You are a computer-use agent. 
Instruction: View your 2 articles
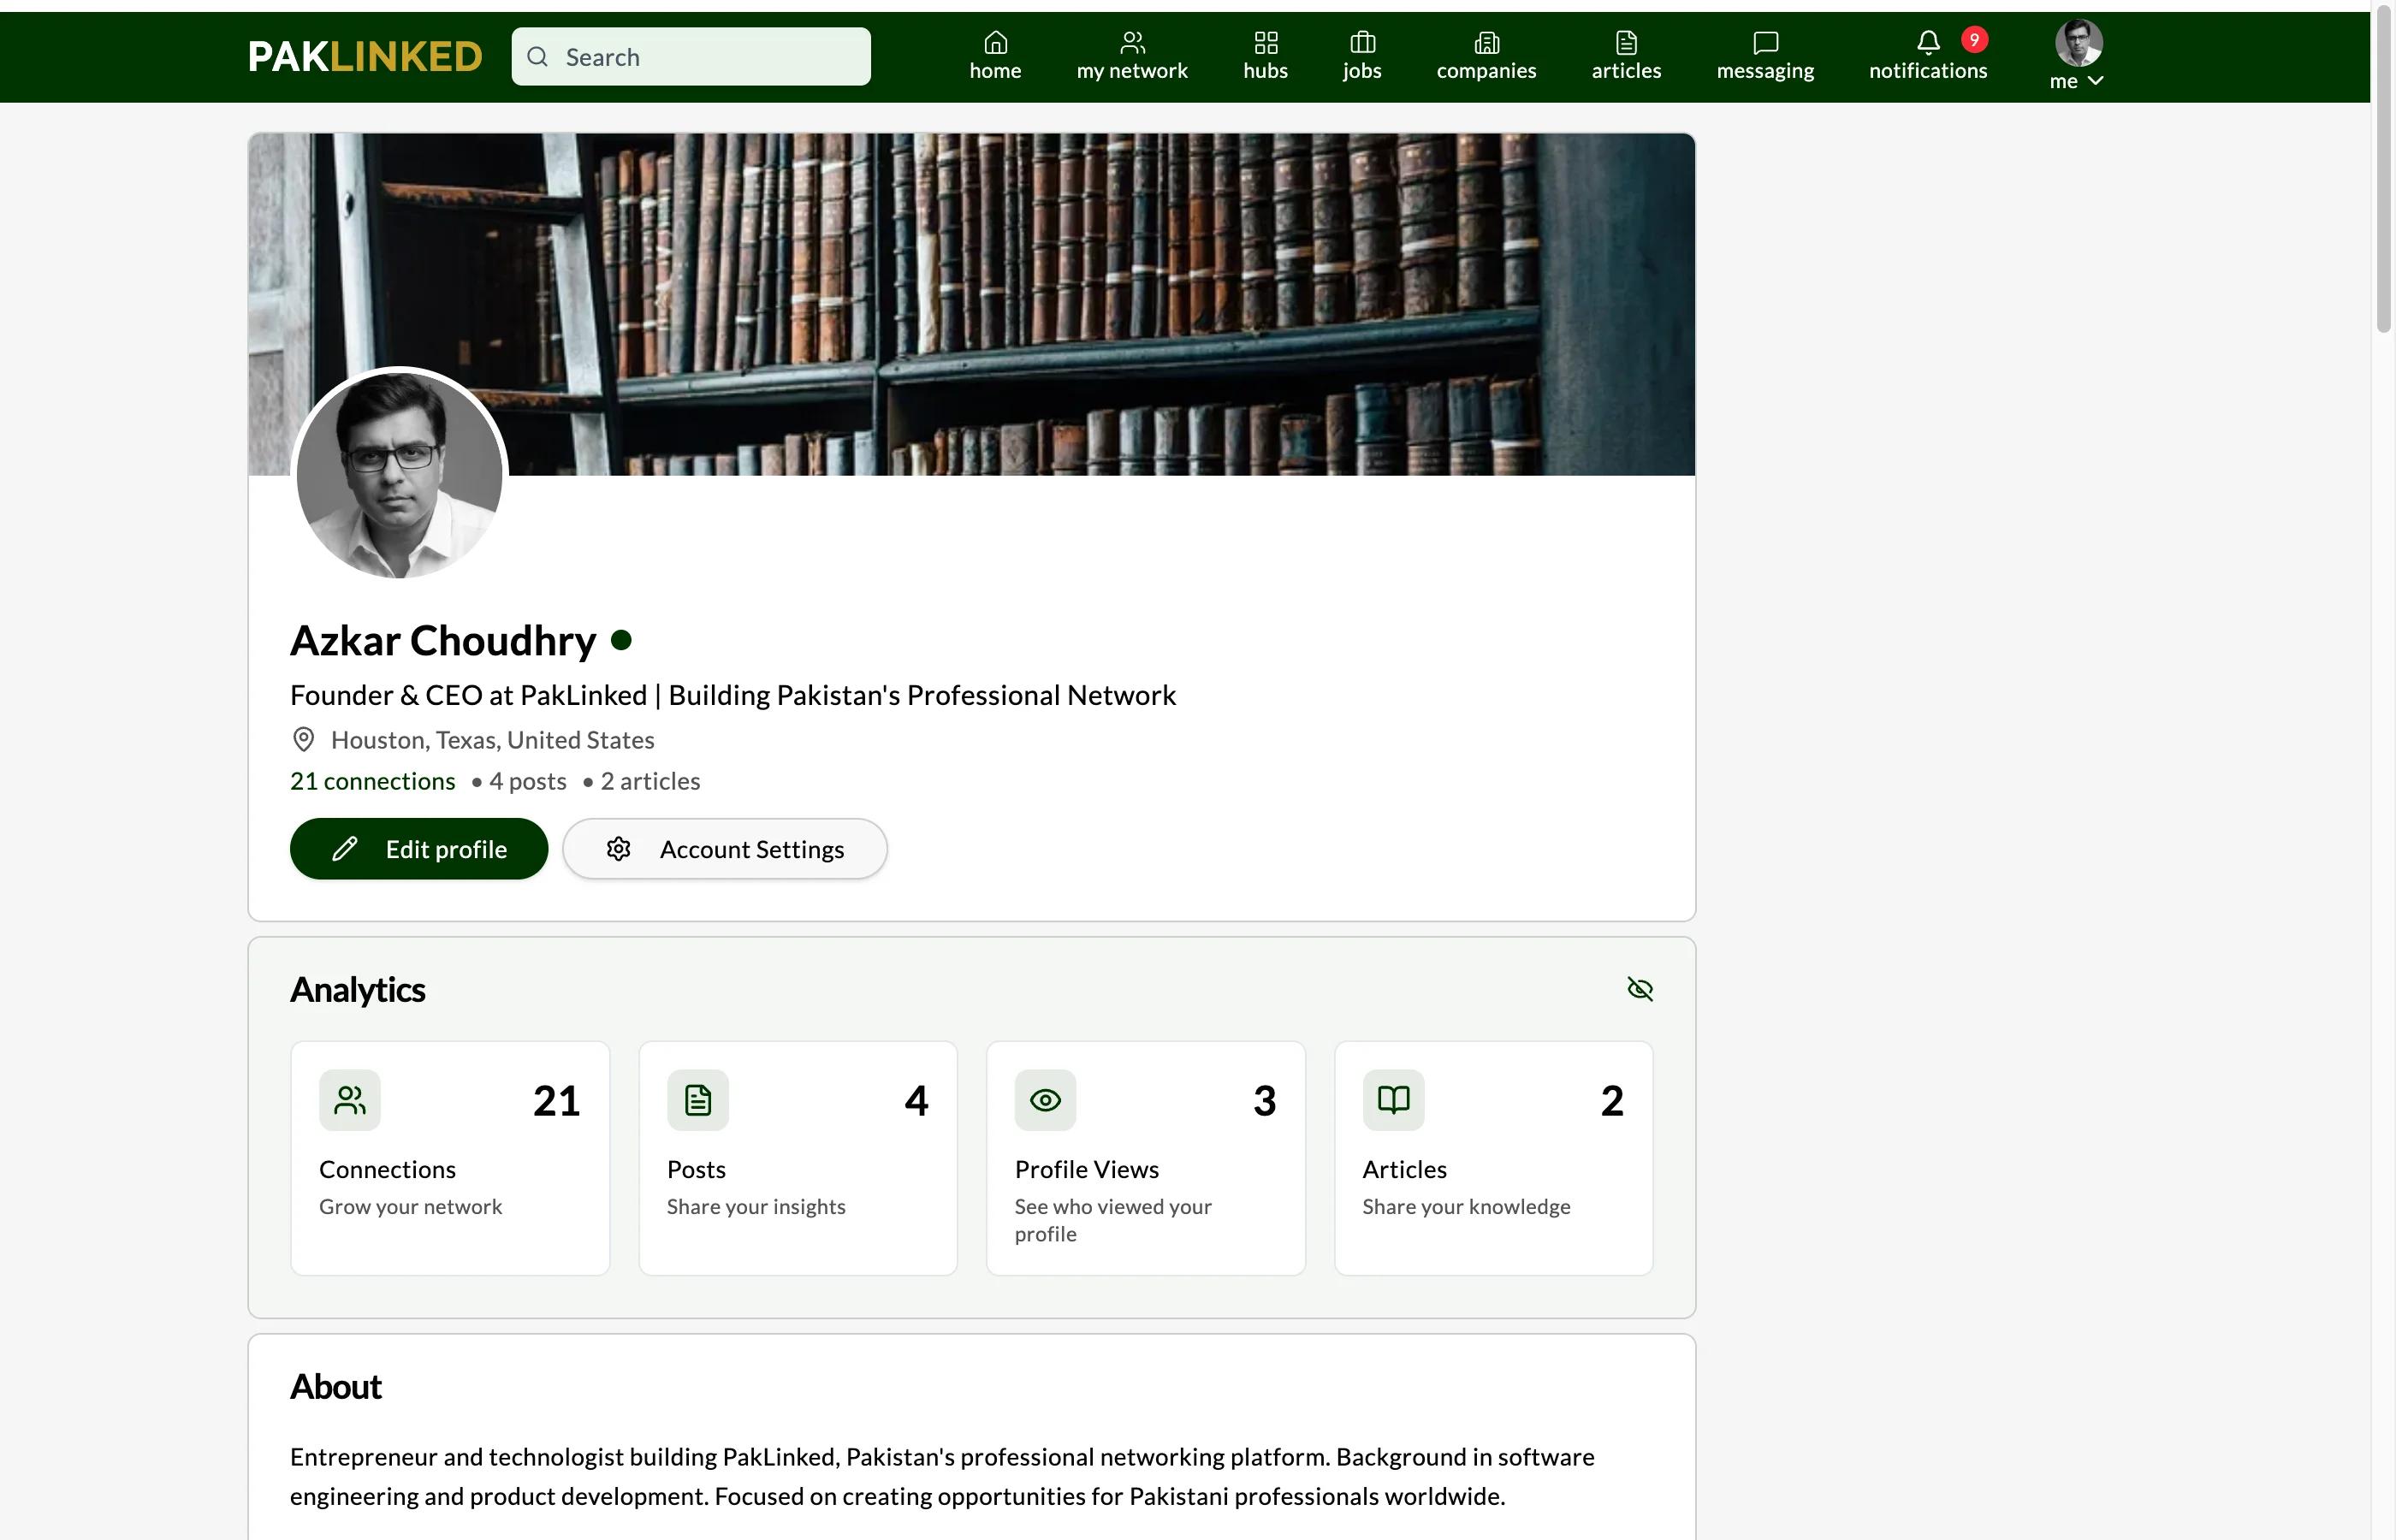coord(649,781)
